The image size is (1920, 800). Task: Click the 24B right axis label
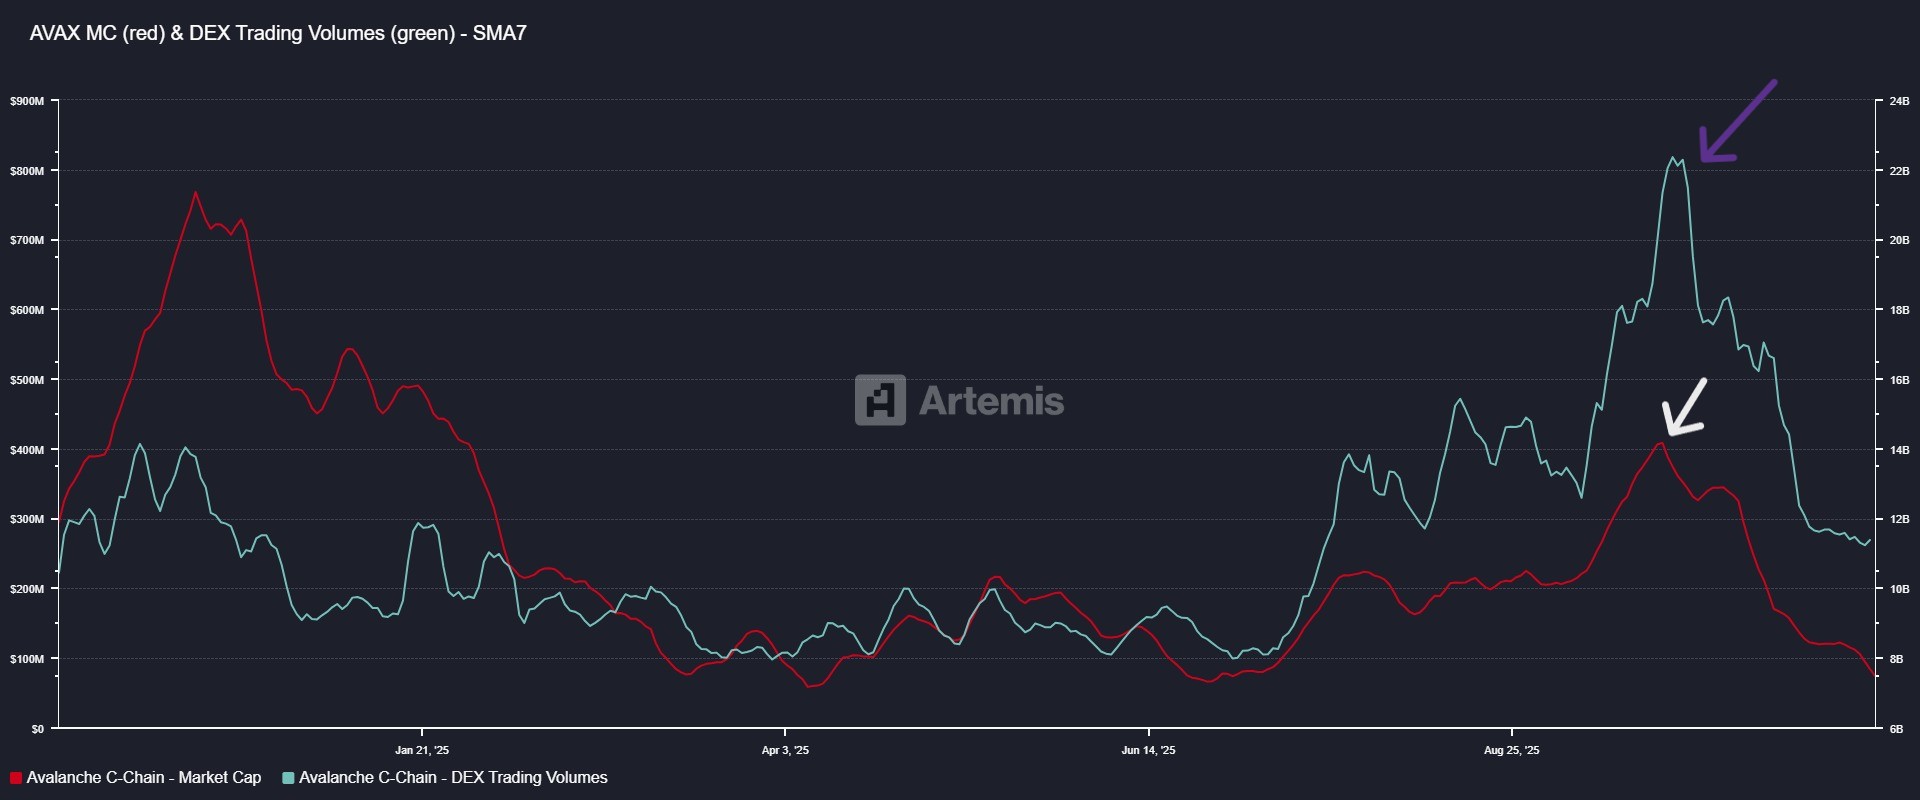coord(1899,101)
